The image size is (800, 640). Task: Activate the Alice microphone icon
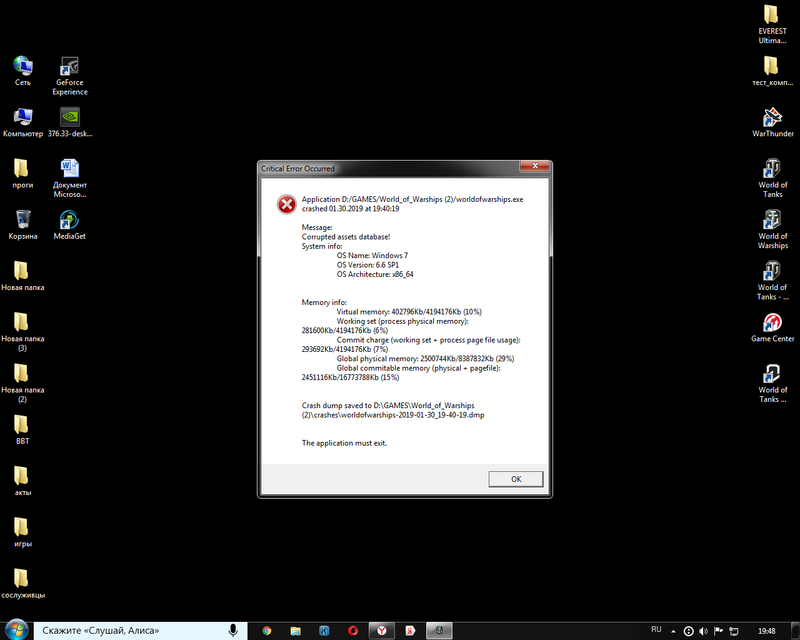coord(233,630)
